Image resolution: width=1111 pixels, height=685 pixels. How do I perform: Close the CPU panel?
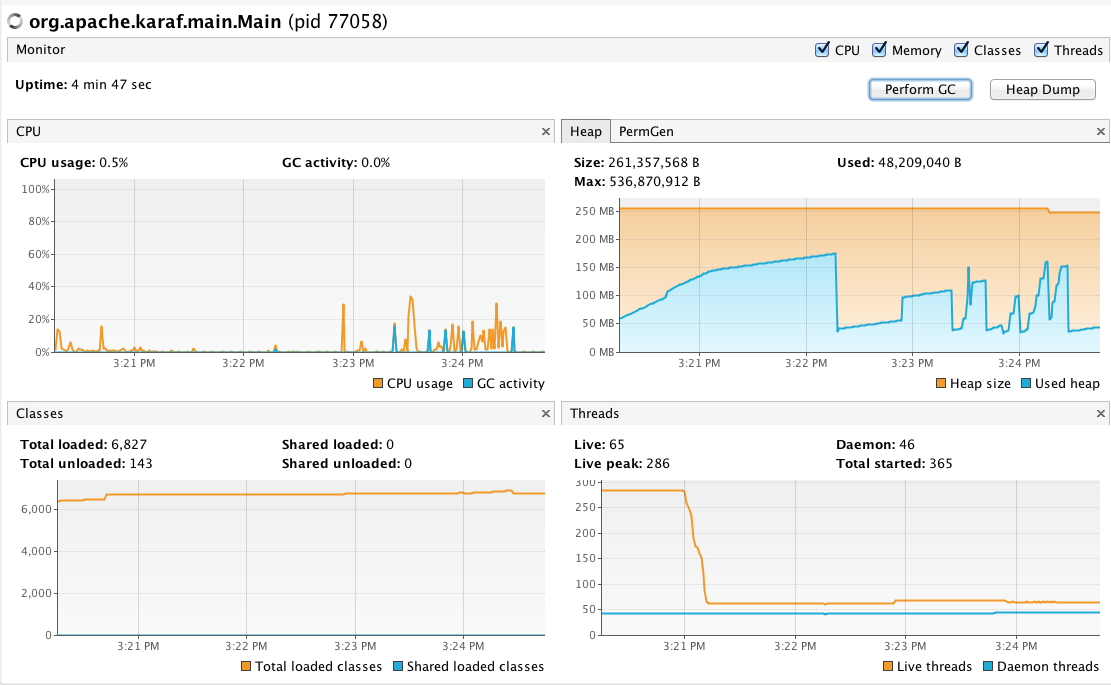click(546, 132)
